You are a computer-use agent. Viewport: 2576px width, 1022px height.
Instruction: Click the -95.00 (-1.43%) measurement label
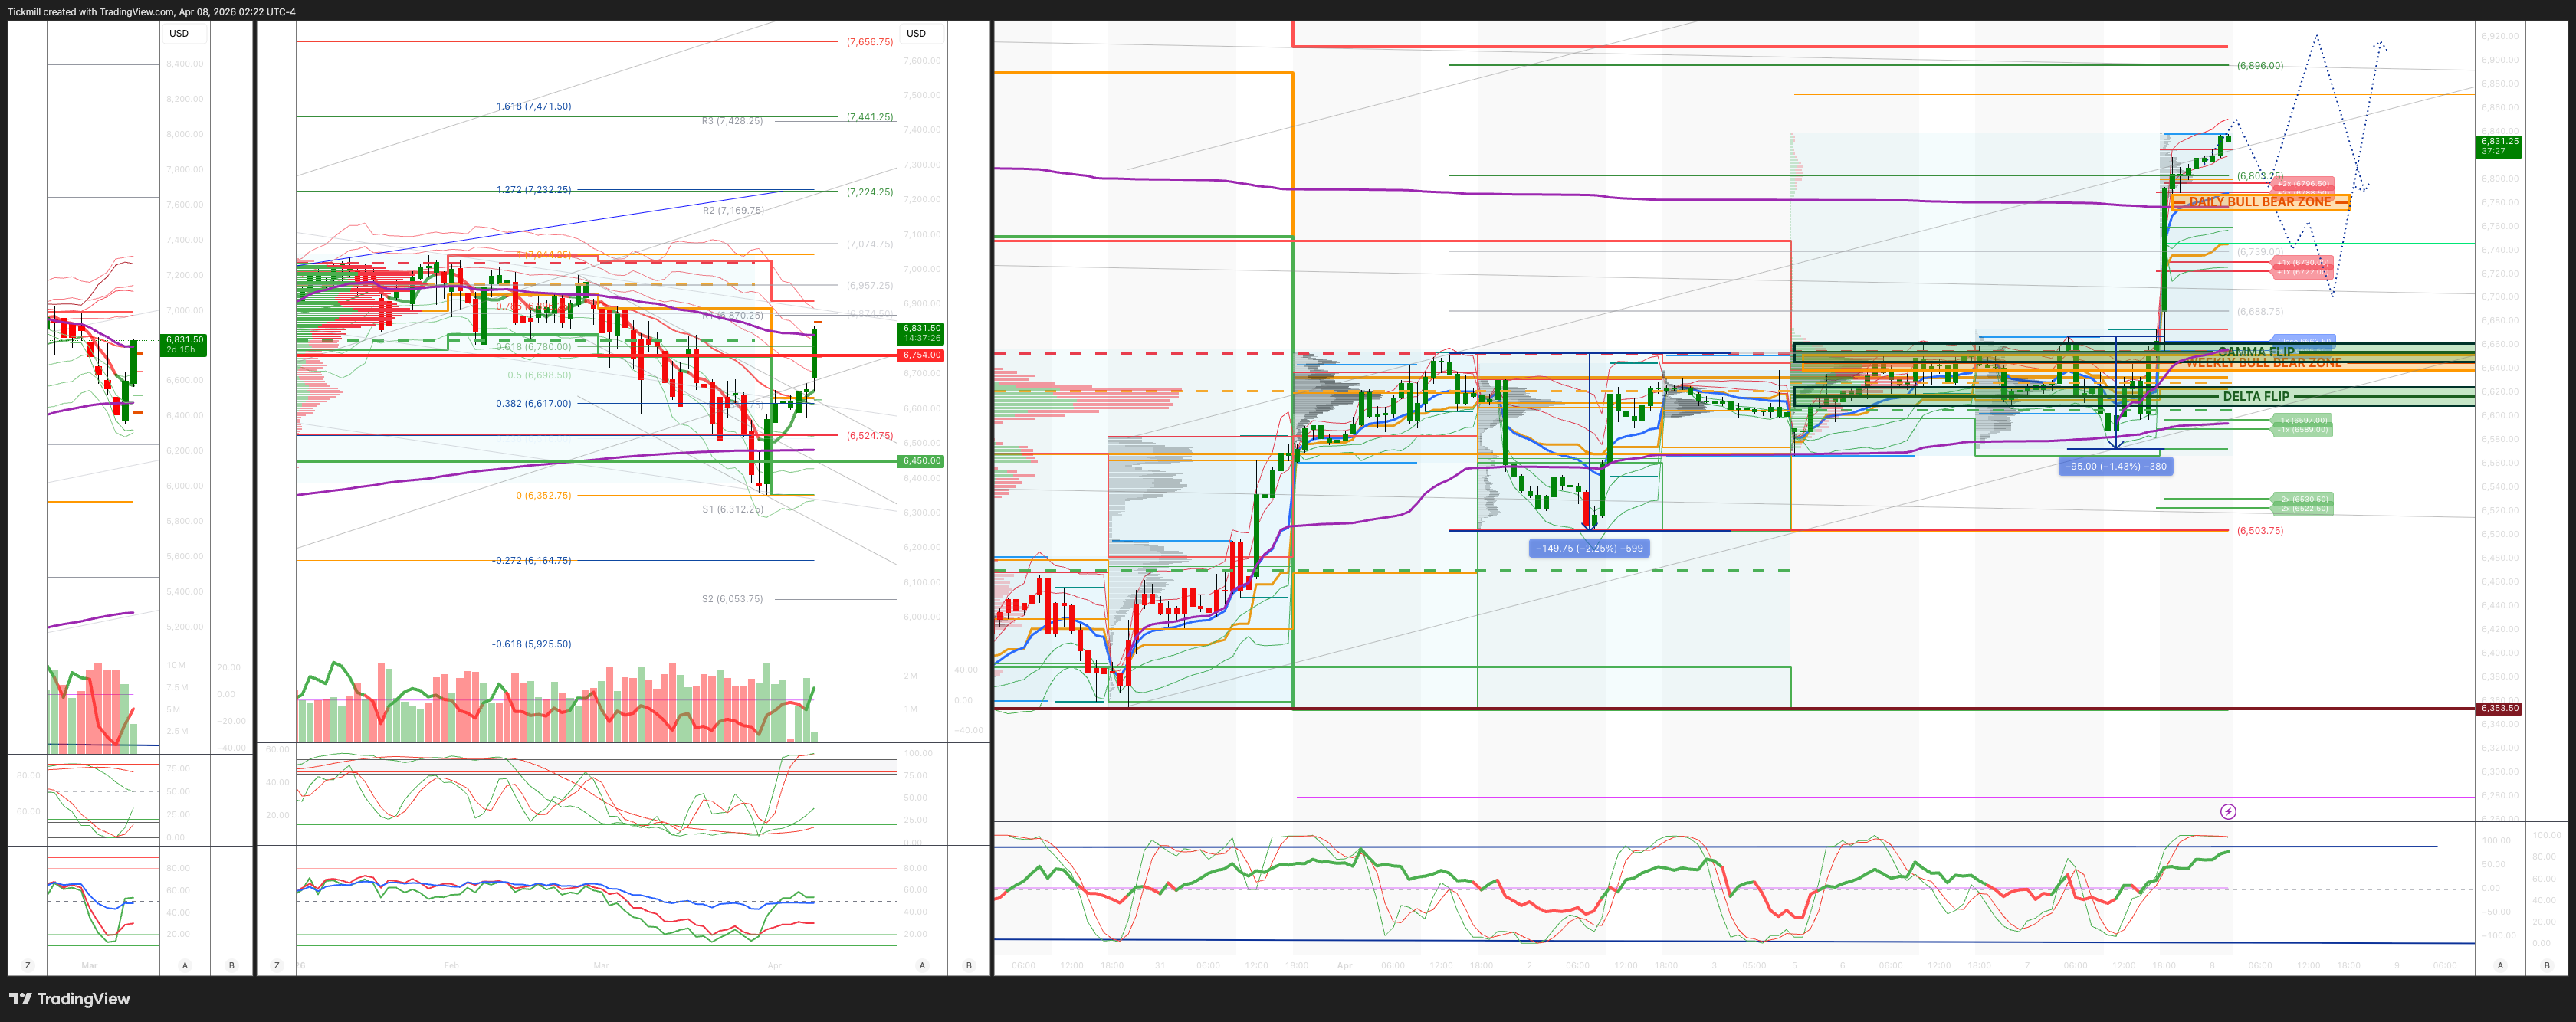pyautogui.click(x=2115, y=466)
